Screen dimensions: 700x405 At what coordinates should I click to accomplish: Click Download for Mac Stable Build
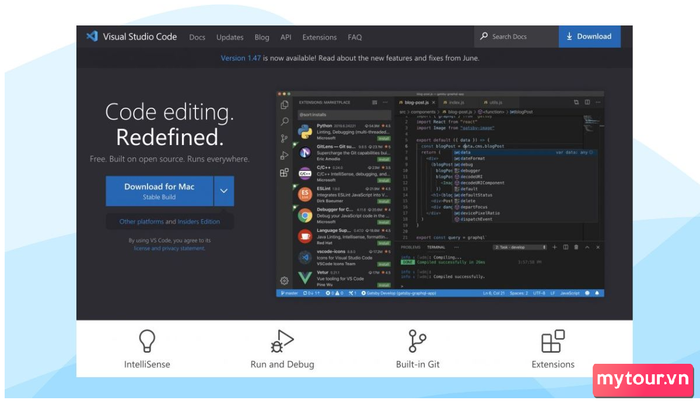coord(159,191)
